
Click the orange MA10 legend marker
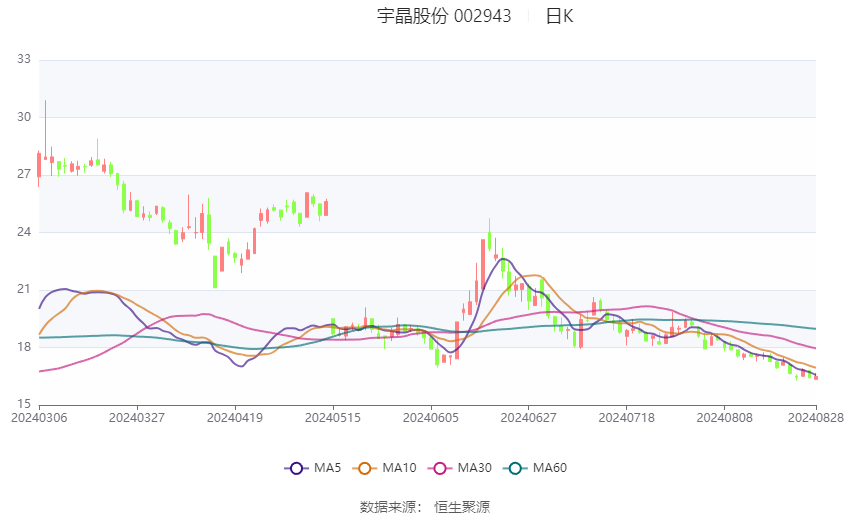click(364, 468)
